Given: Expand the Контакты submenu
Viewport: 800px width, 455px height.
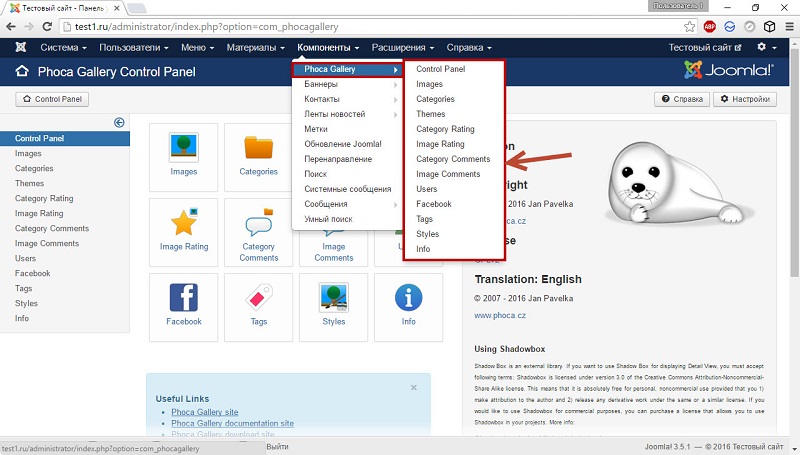Looking at the screenshot, I should (347, 99).
